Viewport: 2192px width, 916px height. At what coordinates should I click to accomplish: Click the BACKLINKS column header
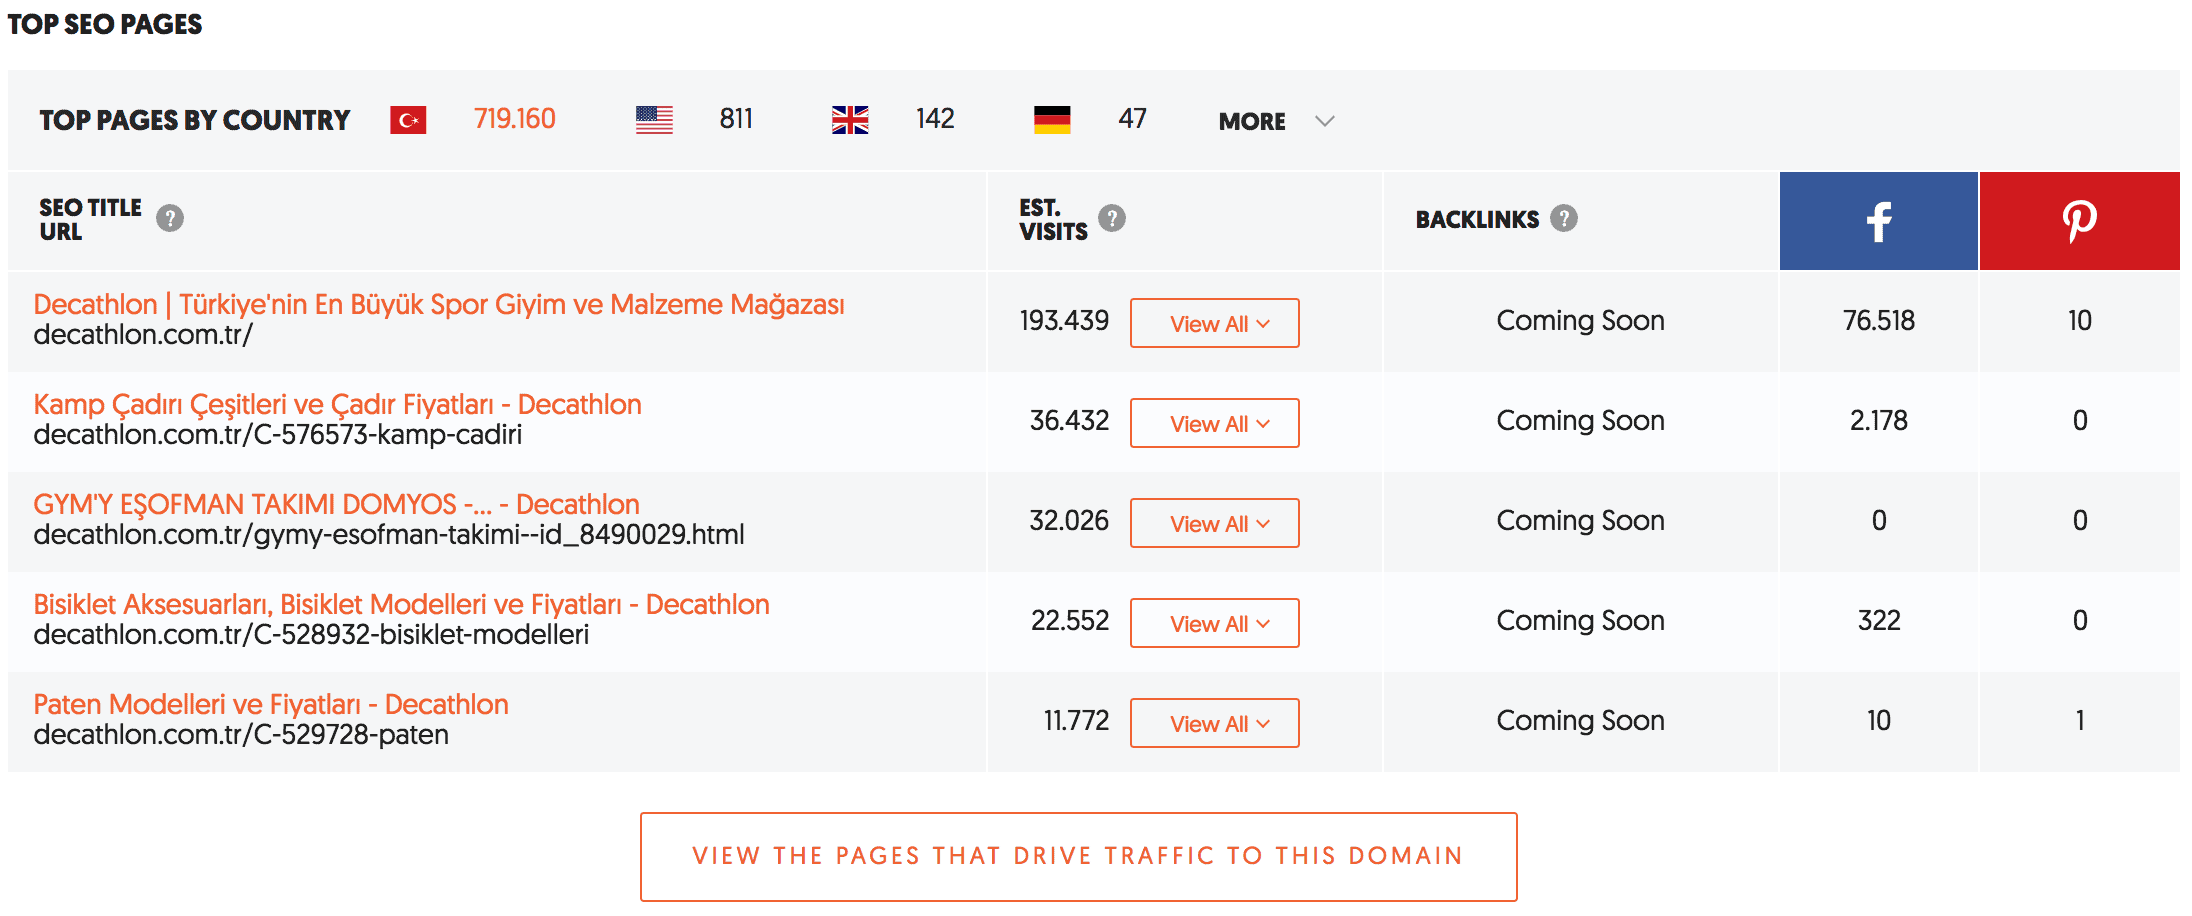1477,219
